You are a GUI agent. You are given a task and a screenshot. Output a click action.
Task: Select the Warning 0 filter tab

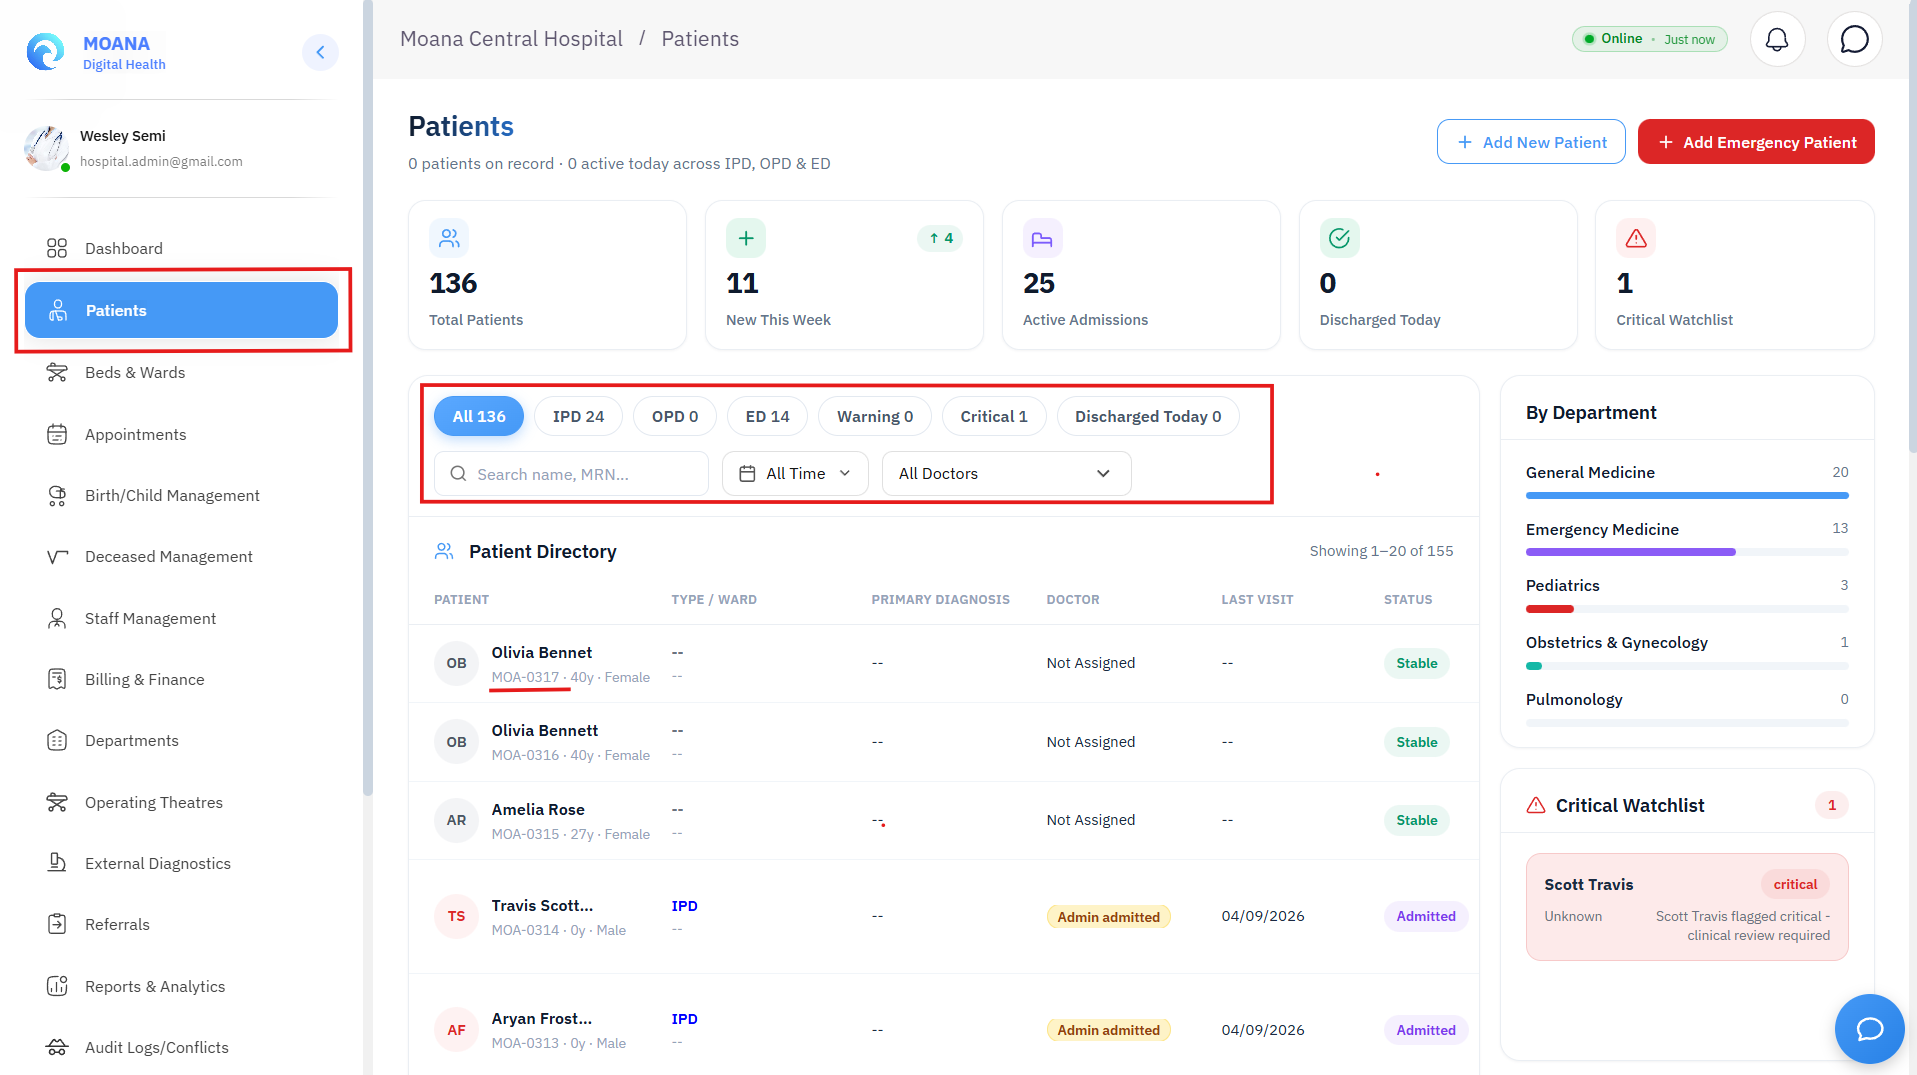875,416
